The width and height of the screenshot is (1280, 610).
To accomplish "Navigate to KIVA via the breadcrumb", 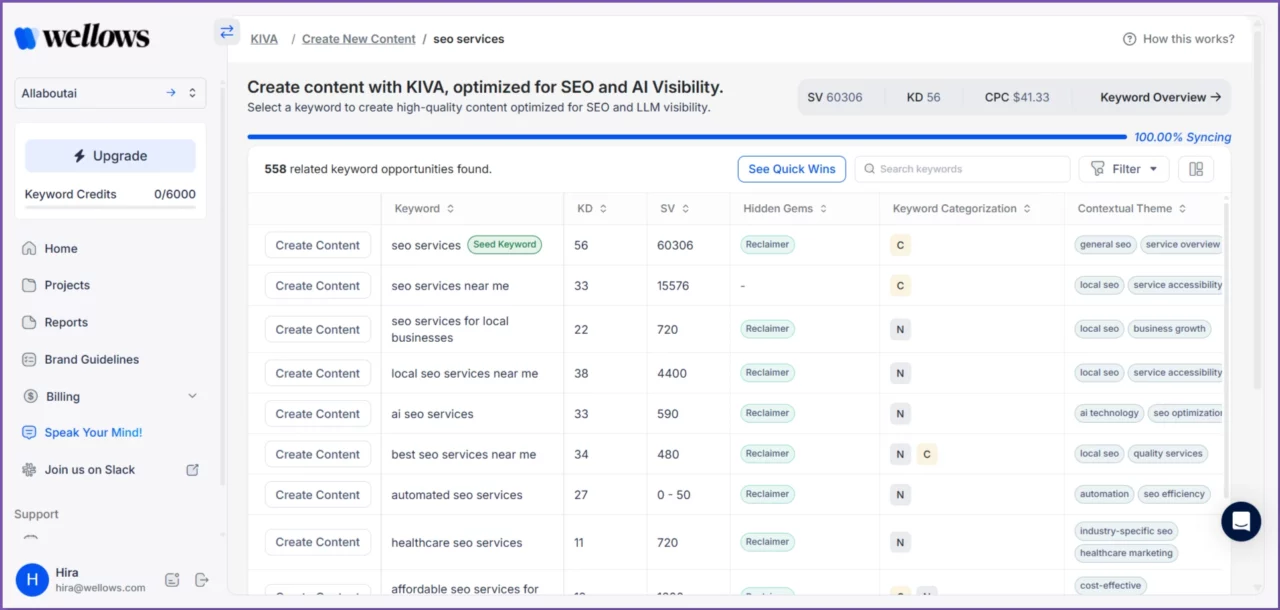I will (x=264, y=38).
